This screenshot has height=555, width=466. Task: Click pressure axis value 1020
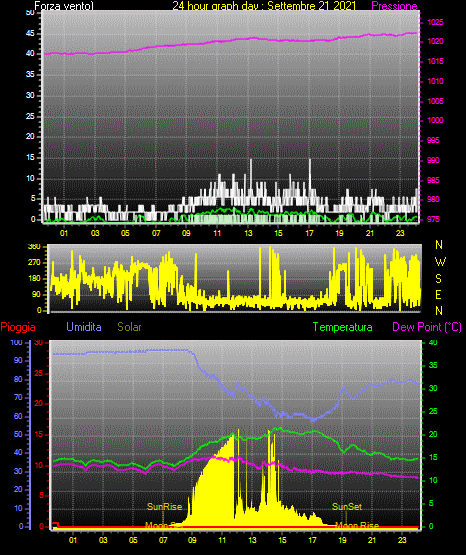tap(435, 41)
